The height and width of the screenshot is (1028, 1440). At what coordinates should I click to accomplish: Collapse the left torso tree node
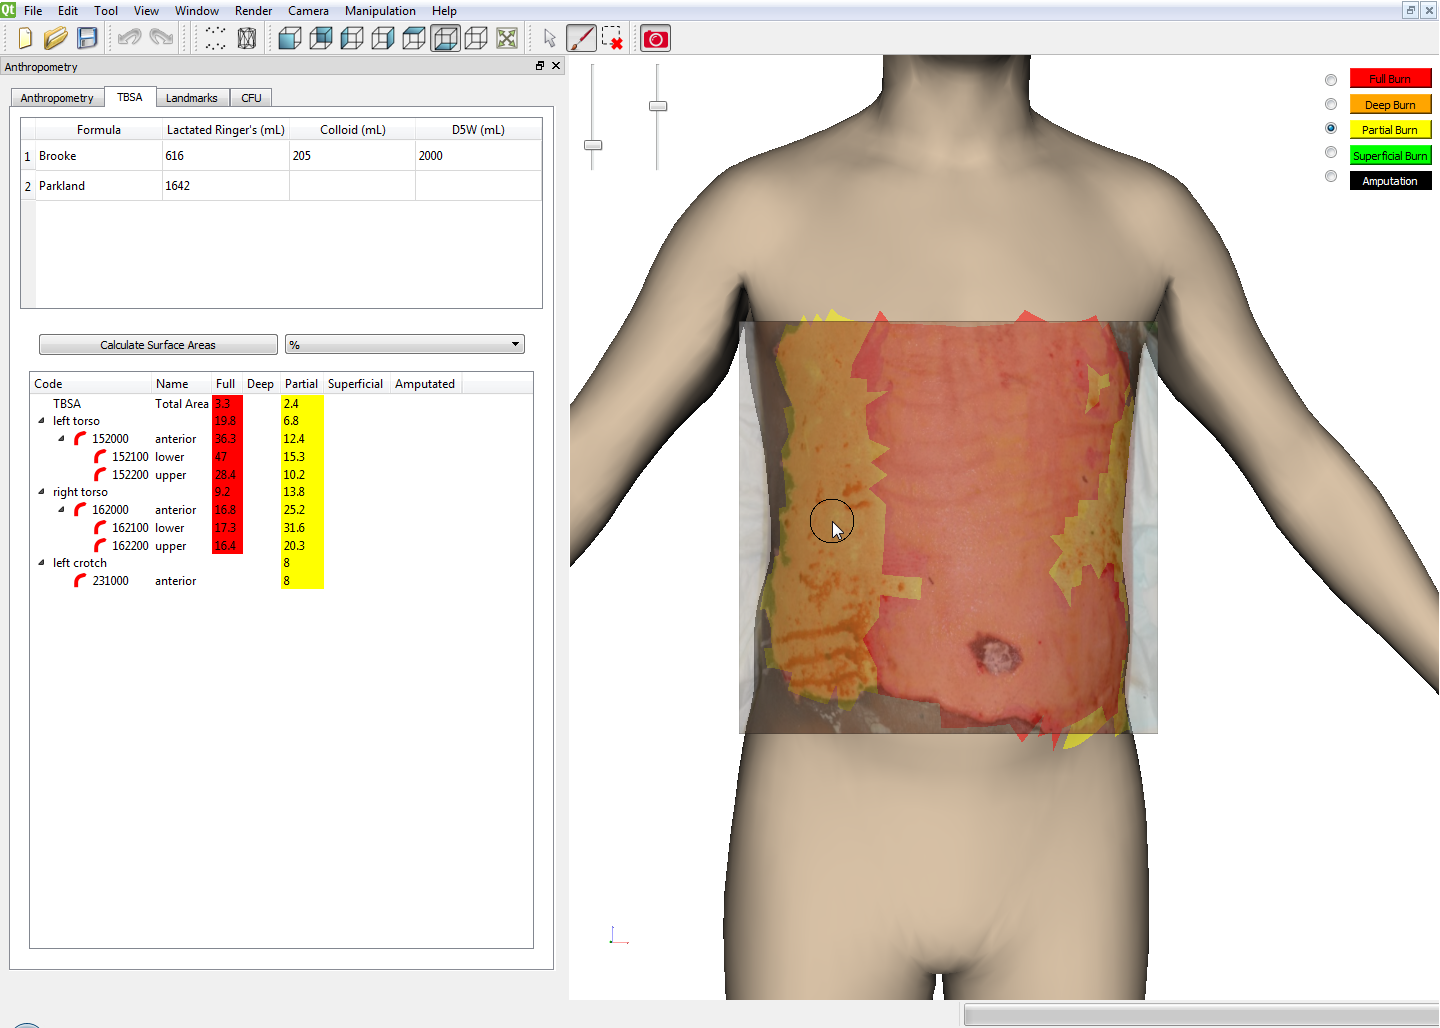[41, 421]
